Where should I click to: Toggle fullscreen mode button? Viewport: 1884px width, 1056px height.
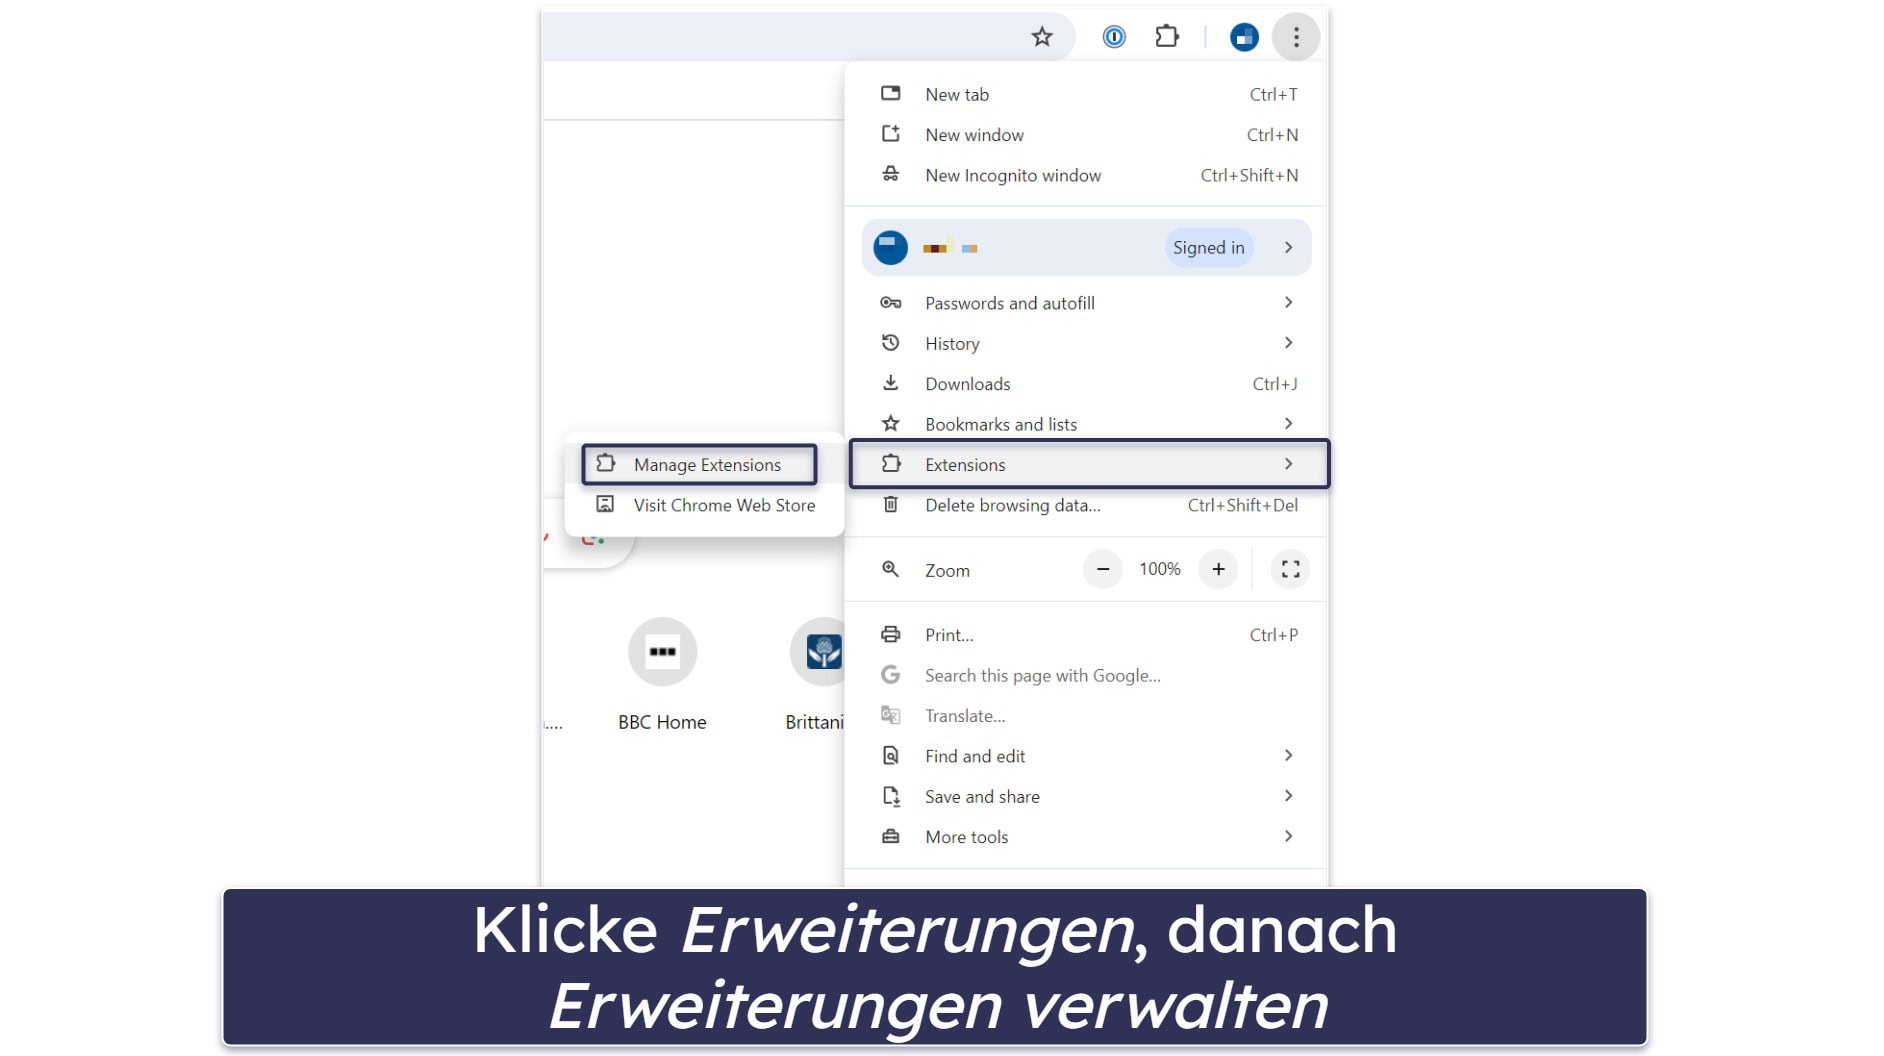(1290, 569)
